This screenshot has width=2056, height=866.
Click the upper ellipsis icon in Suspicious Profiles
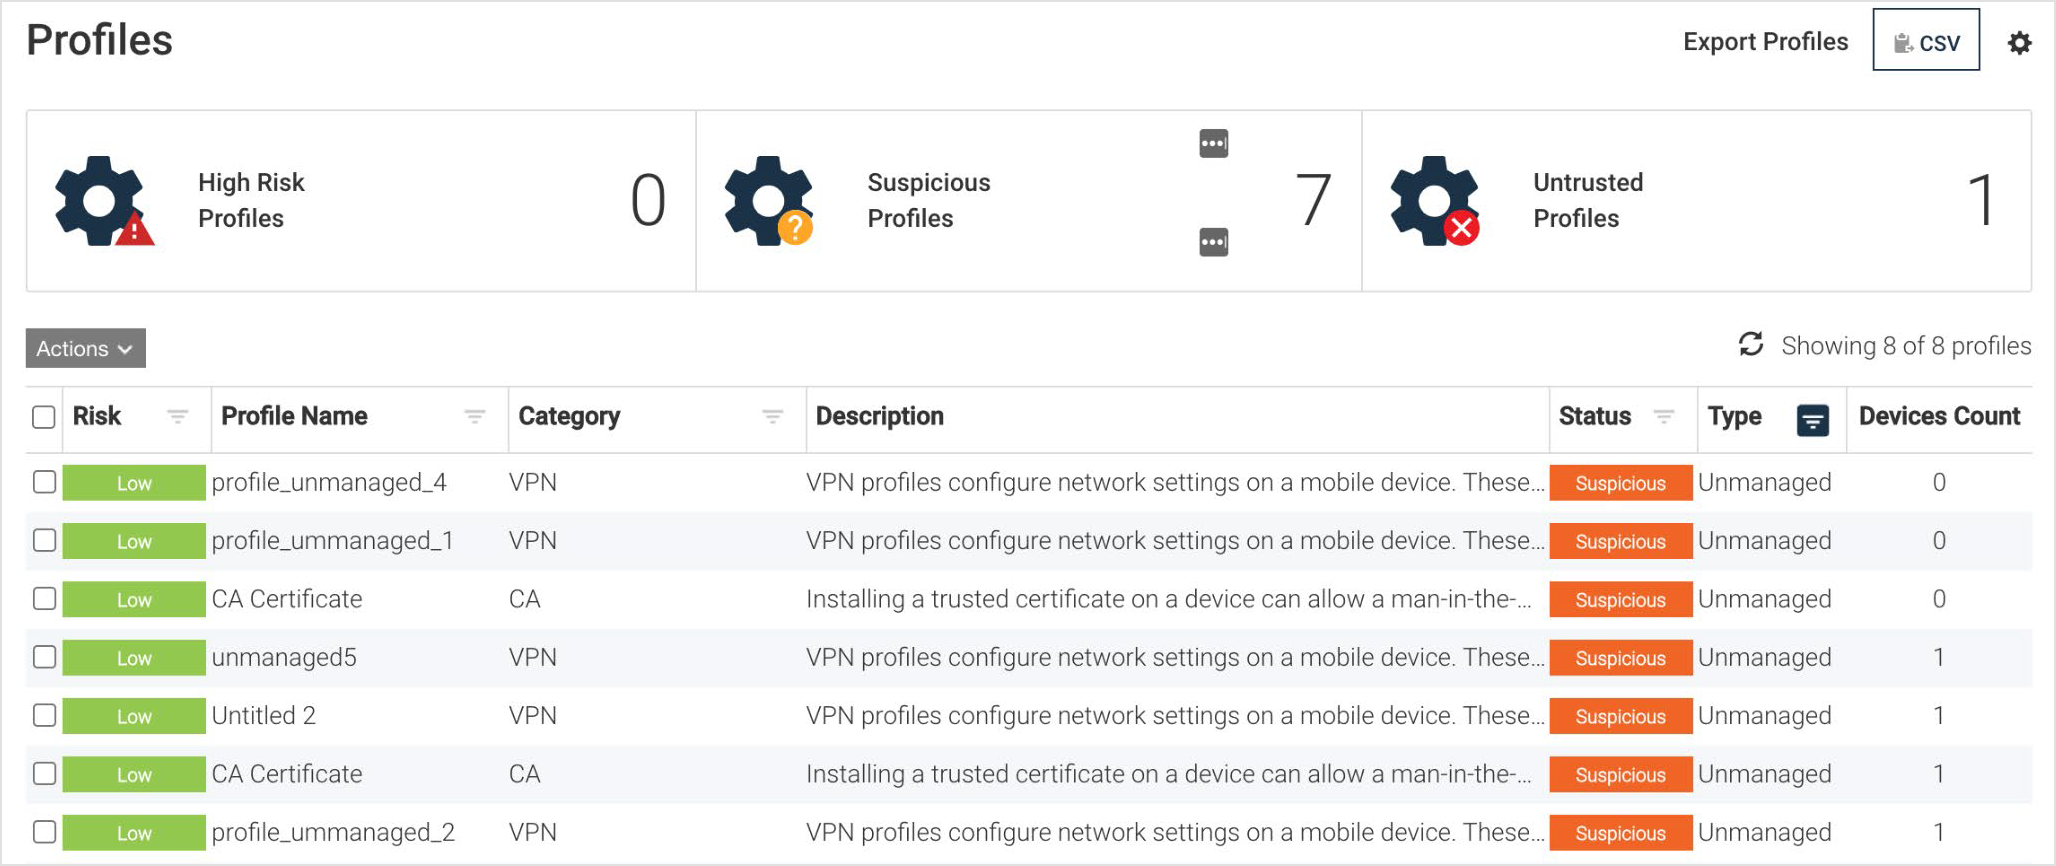click(1214, 143)
